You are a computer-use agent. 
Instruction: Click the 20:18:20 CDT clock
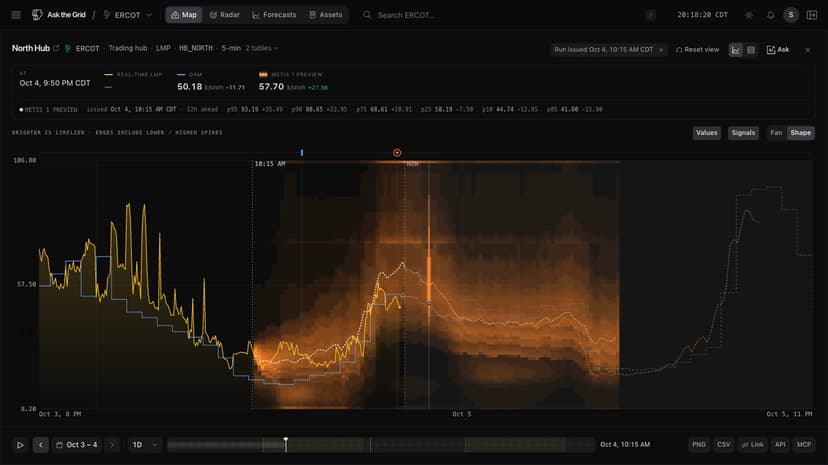(x=703, y=15)
